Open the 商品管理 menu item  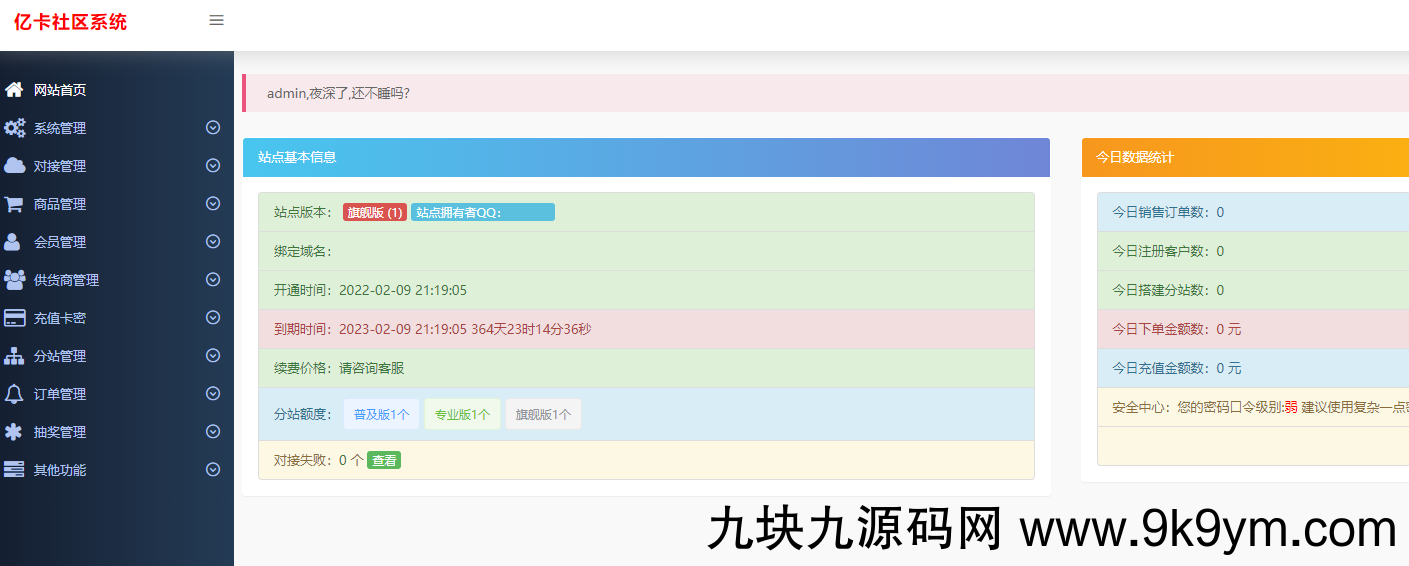tap(60, 204)
